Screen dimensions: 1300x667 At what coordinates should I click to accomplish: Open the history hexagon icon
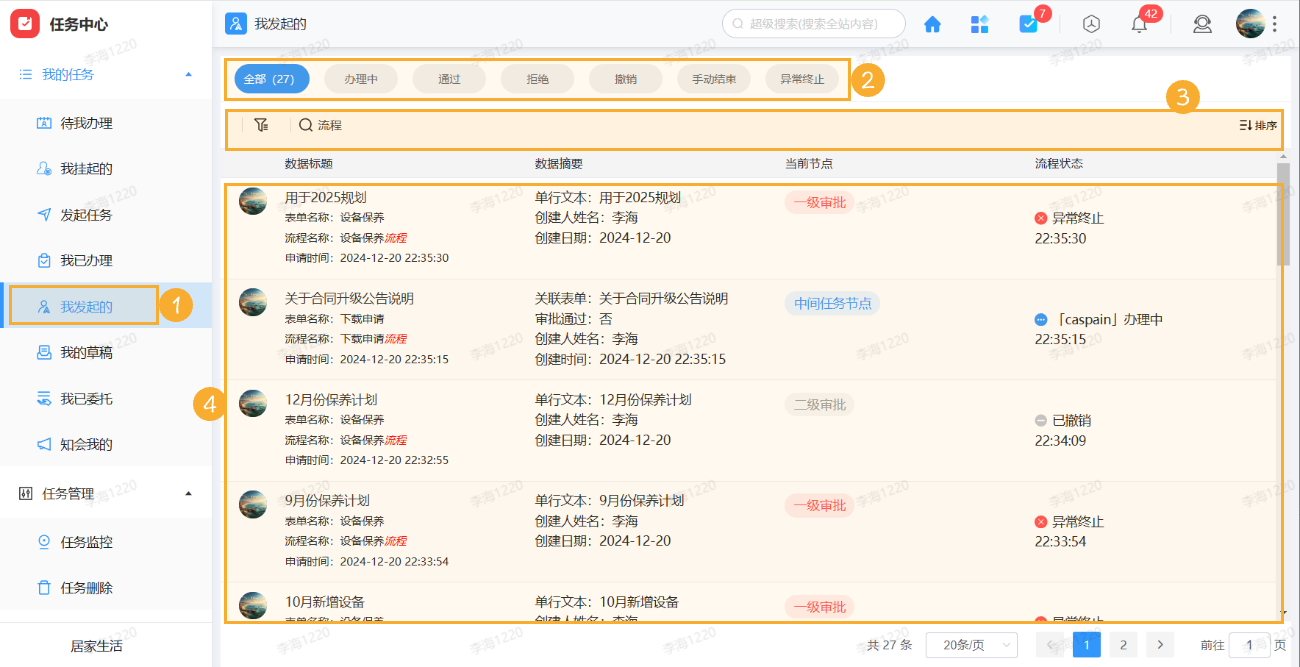pos(1090,23)
